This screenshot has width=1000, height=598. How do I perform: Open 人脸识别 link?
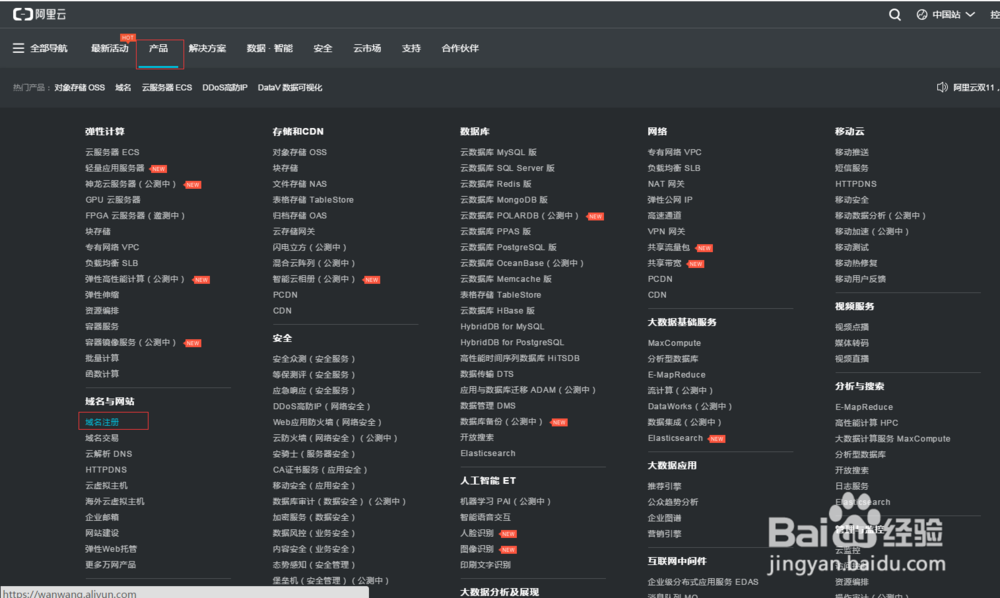[x=477, y=533]
